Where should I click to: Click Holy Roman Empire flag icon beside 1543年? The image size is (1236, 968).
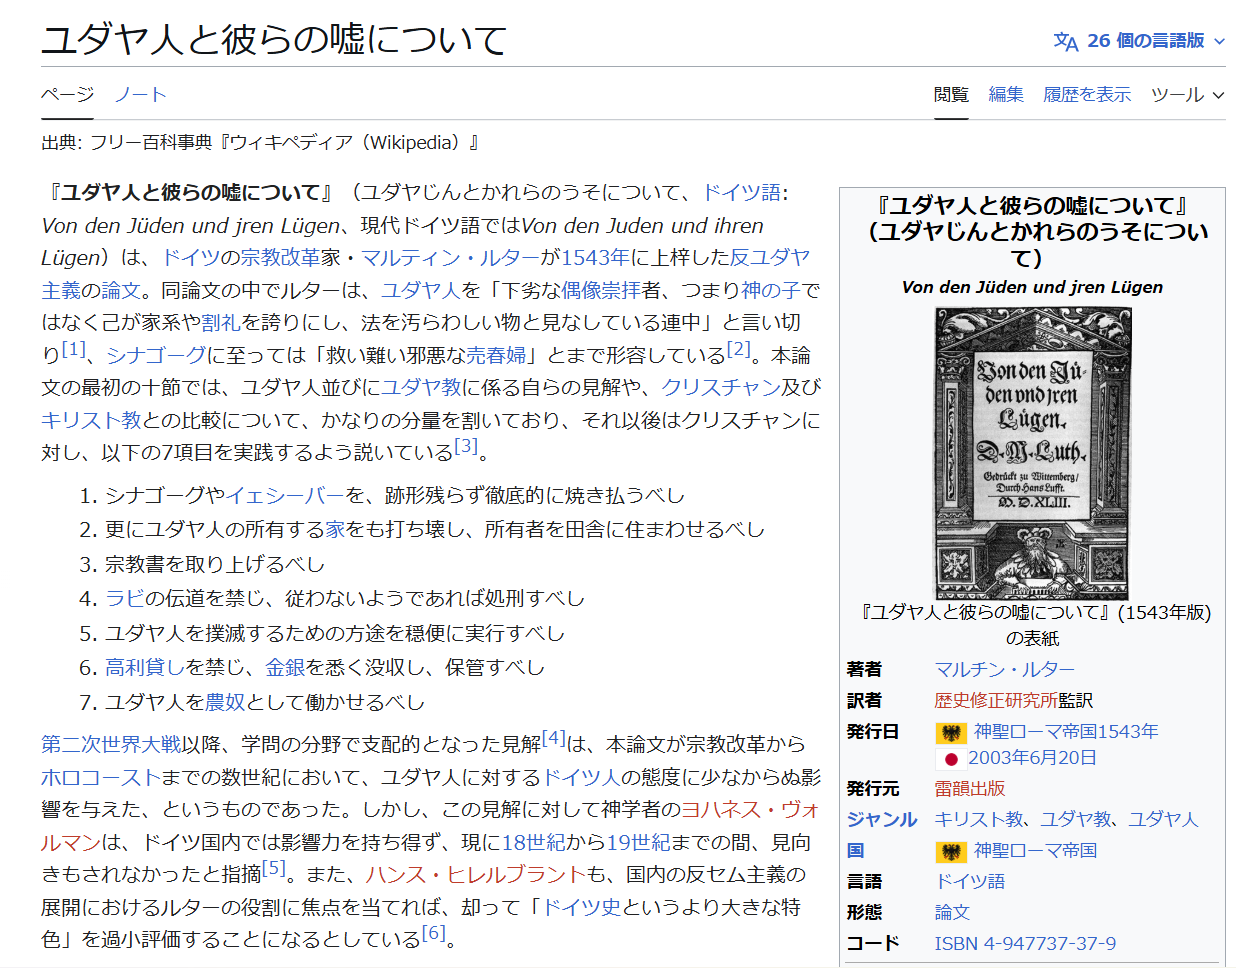[x=950, y=733]
